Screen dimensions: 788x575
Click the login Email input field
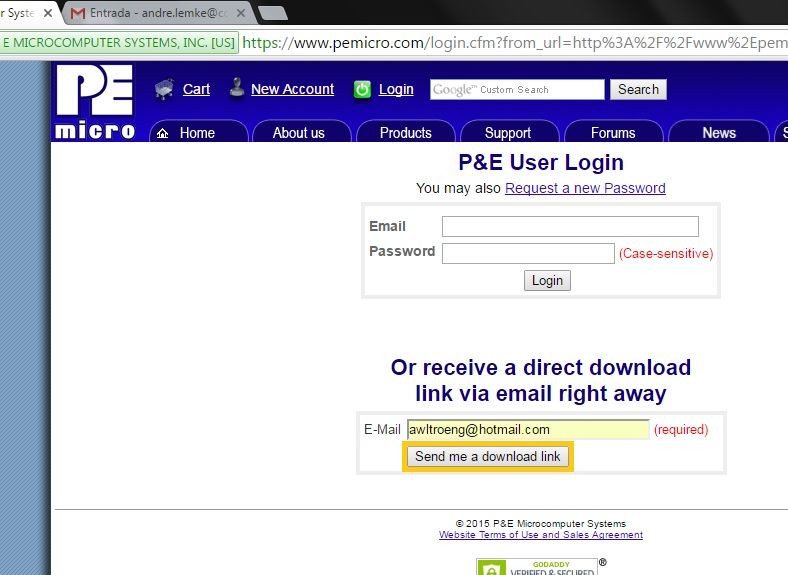click(570, 226)
